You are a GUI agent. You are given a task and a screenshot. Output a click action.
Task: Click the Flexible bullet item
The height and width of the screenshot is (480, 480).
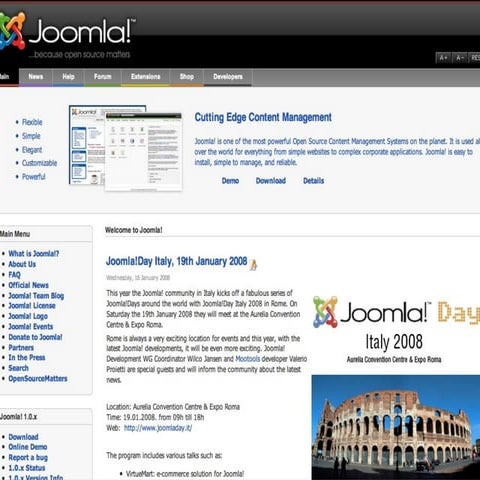tap(32, 122)
